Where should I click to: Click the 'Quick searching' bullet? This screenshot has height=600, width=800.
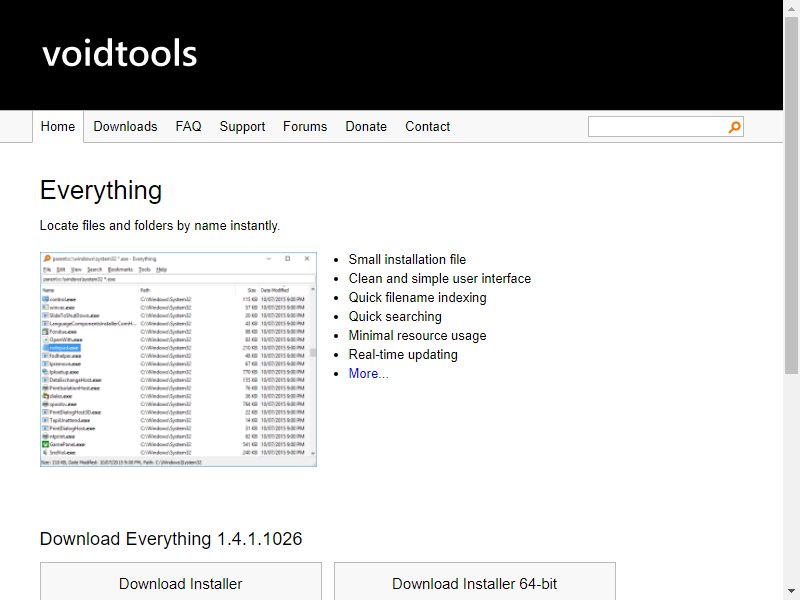click(x=395, y=316)
